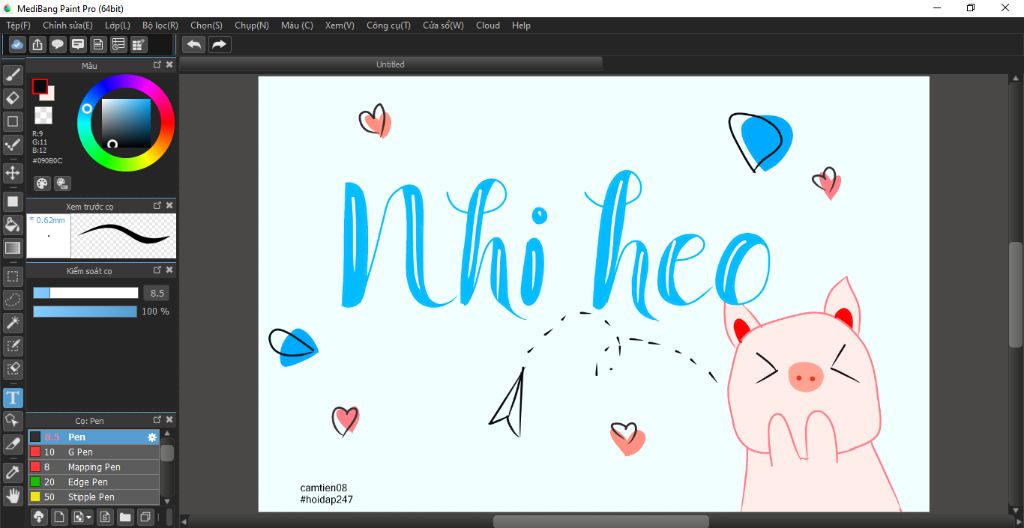Open the Help menu
1024x528 pixels.
pyautogui.click(x=521, y=25)
